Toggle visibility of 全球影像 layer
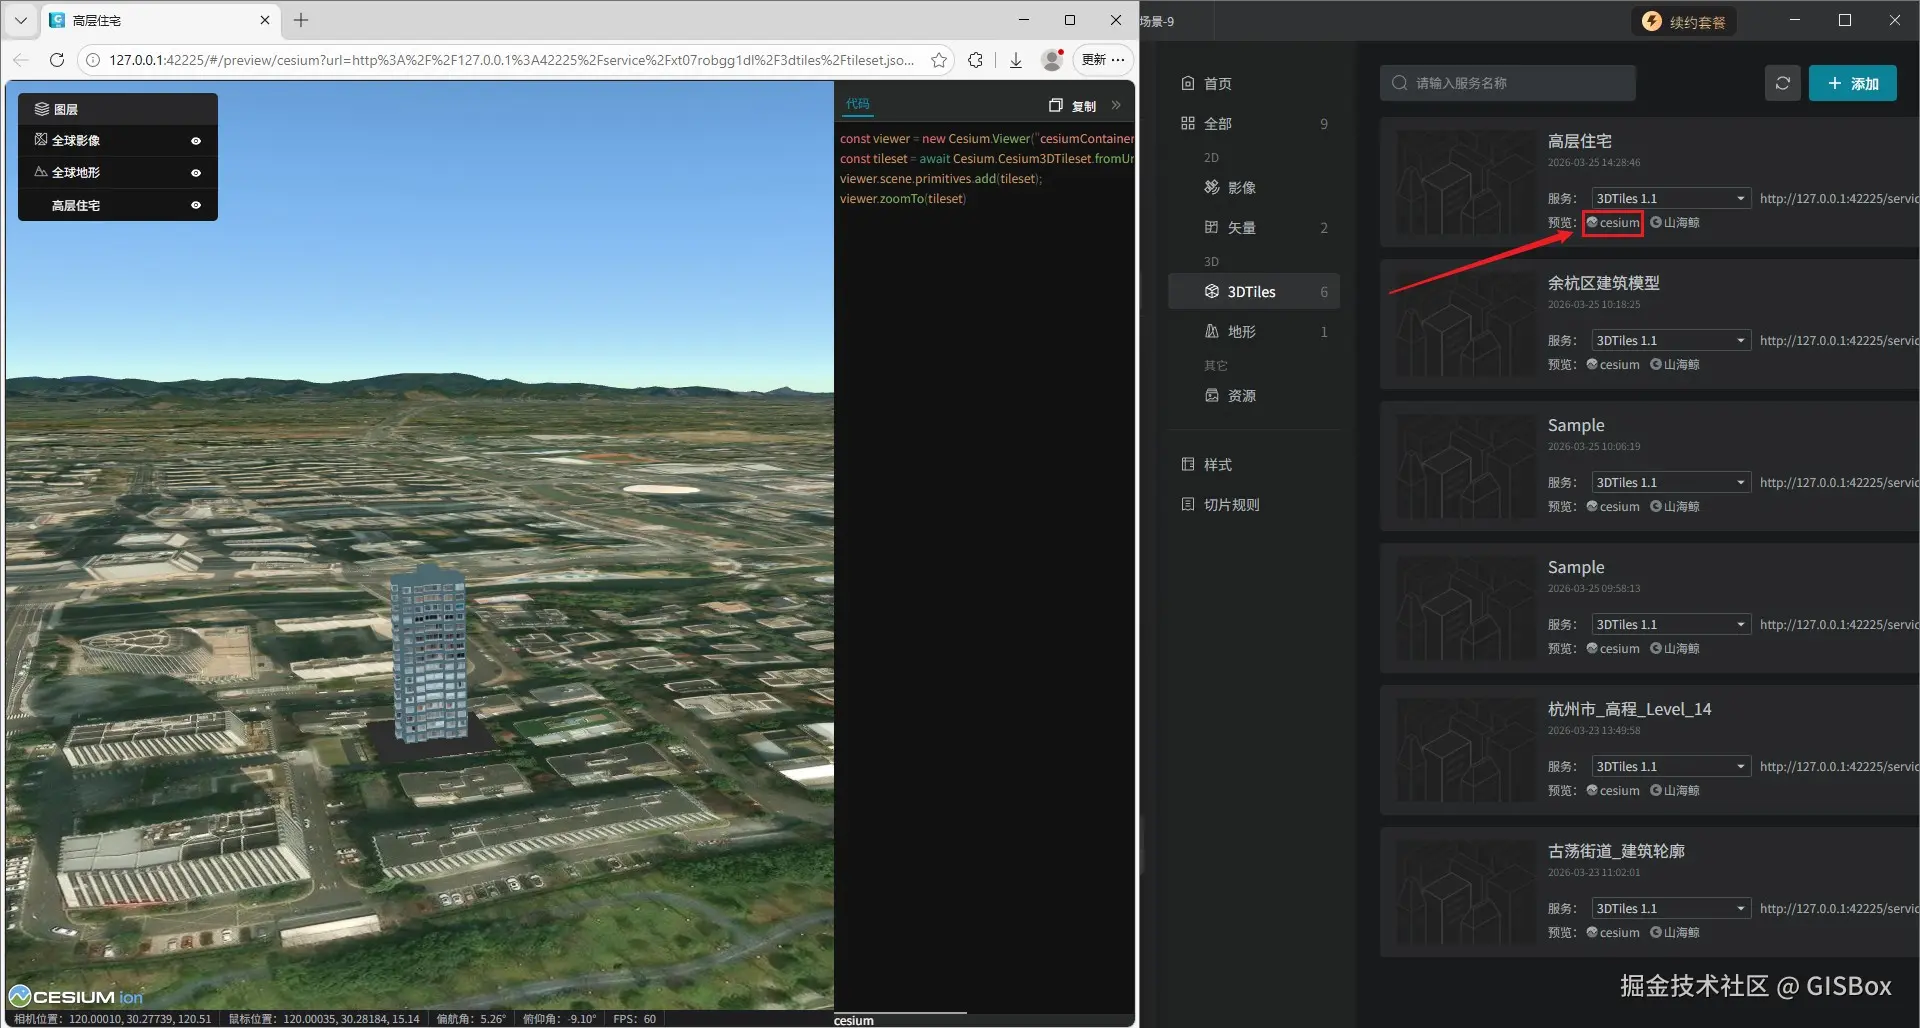Screen dimensions: 1920x1028 coord(196,141)
